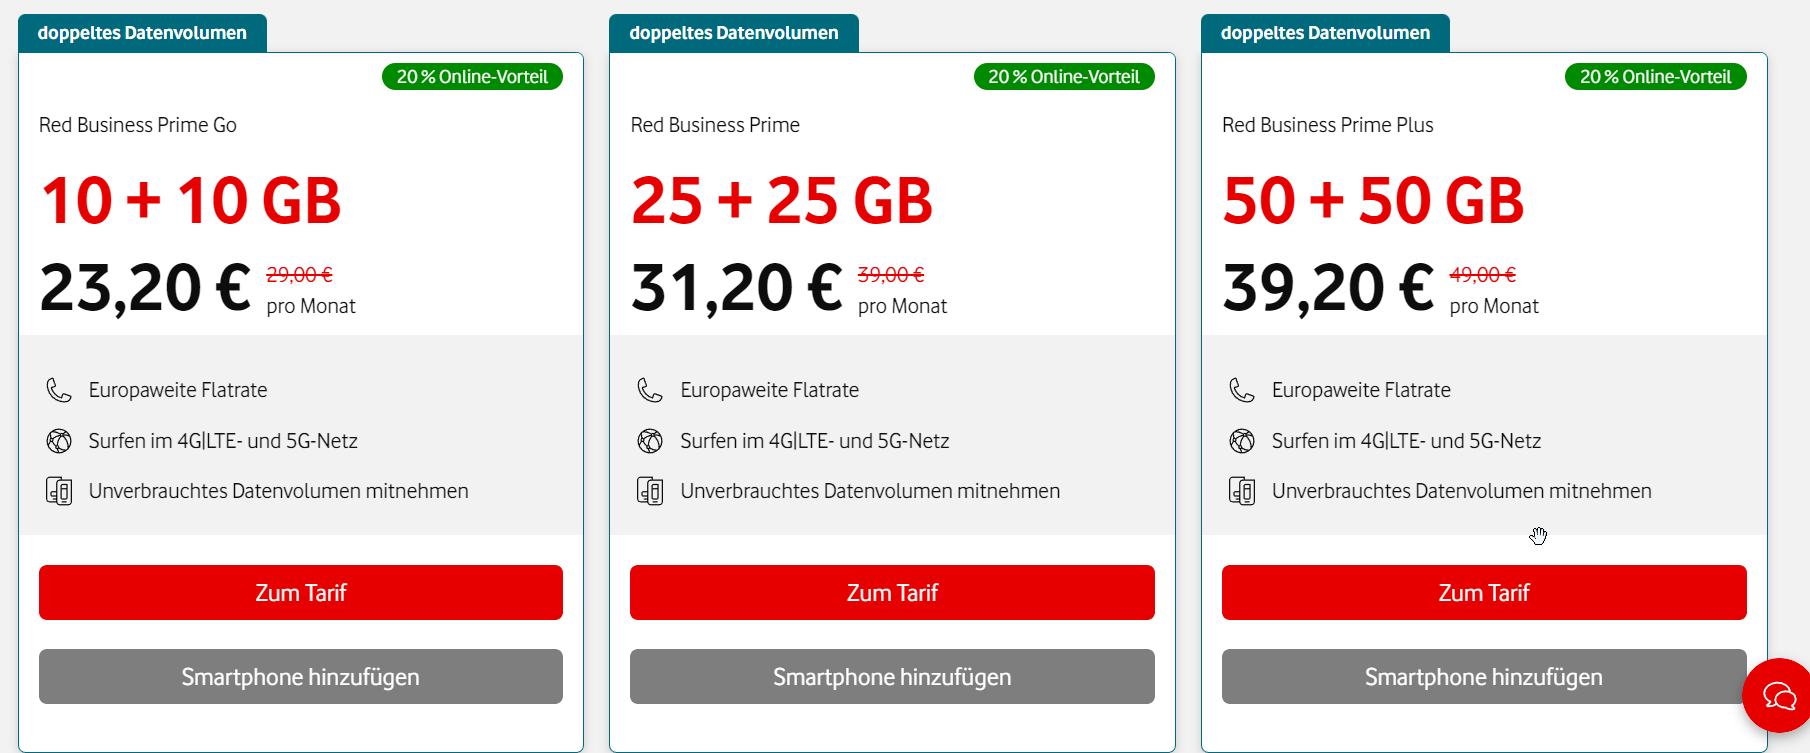Image resolution: width=1810 pixels, height=753 pixels.
Task: Click the globe icon in Prime Plus card
Action: (x=1242, y=441)
